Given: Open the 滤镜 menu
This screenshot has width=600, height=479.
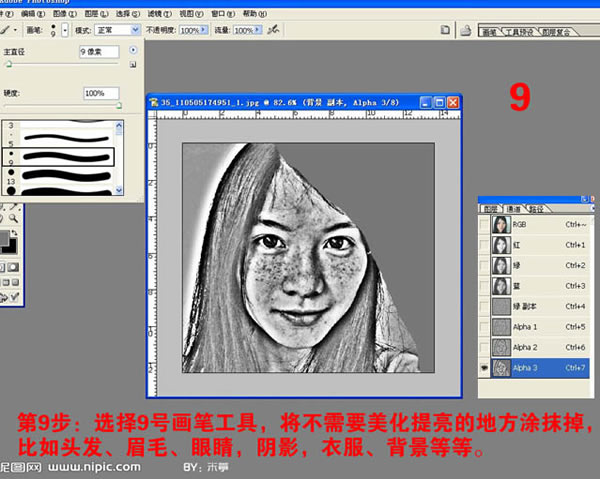Looking at the screenshot, I should pyautogui.click(x=159, y=14).
